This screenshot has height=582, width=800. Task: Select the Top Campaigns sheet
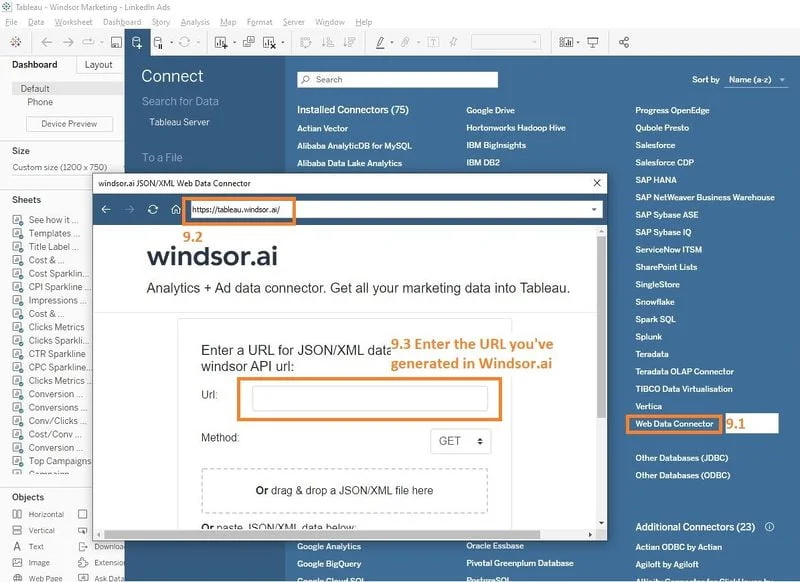tap(52, 461)
